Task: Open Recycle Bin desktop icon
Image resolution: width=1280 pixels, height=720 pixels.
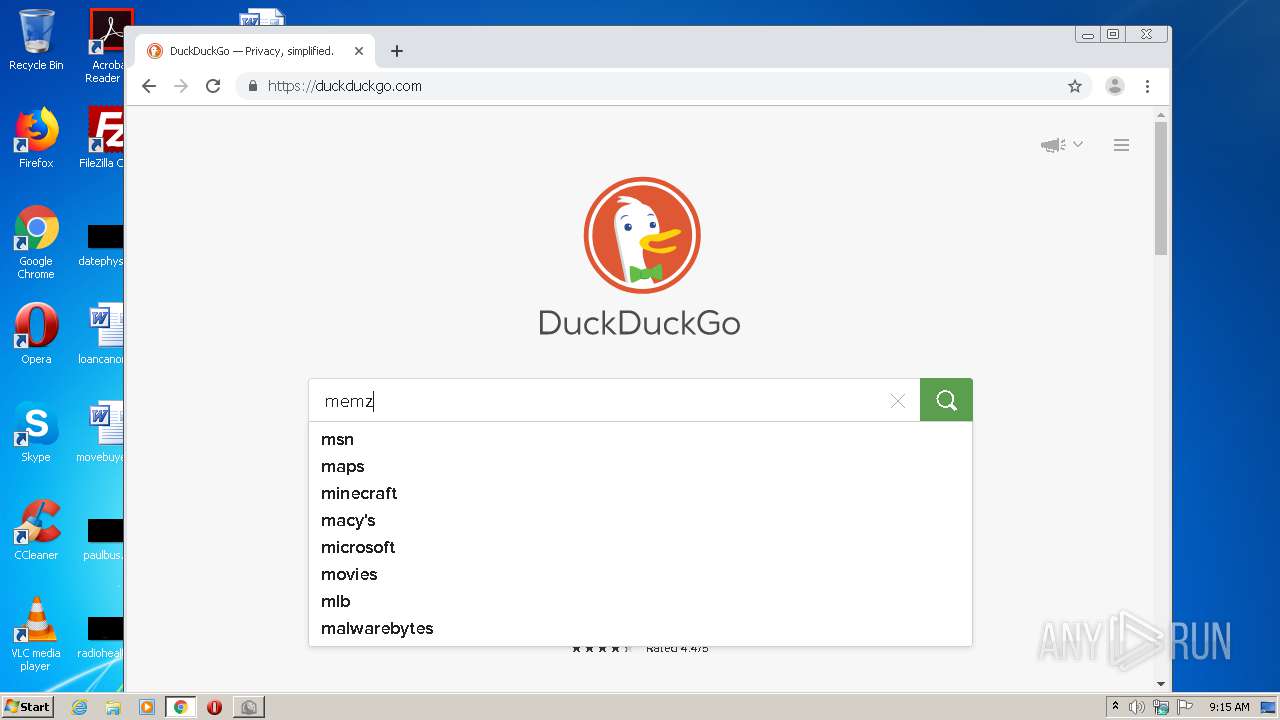Action: 36,41
